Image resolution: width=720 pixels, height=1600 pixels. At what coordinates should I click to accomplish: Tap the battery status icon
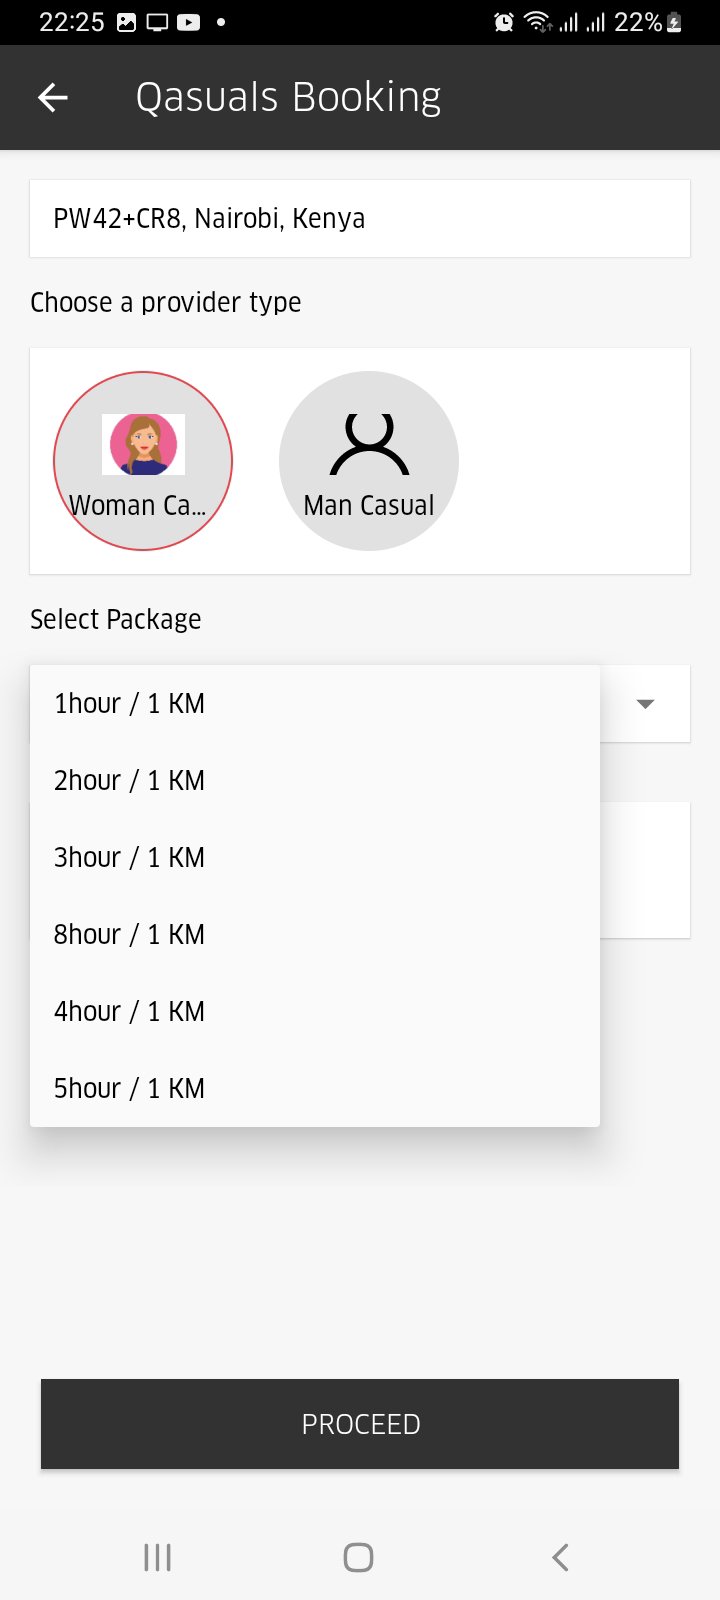click(674, 22)
